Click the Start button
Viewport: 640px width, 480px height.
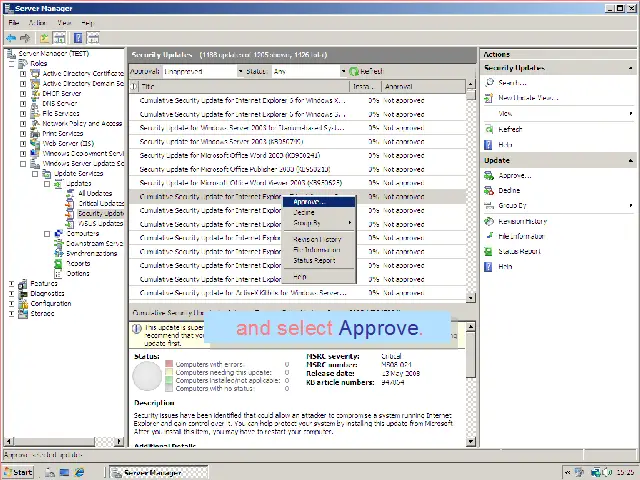pos(19,472)
